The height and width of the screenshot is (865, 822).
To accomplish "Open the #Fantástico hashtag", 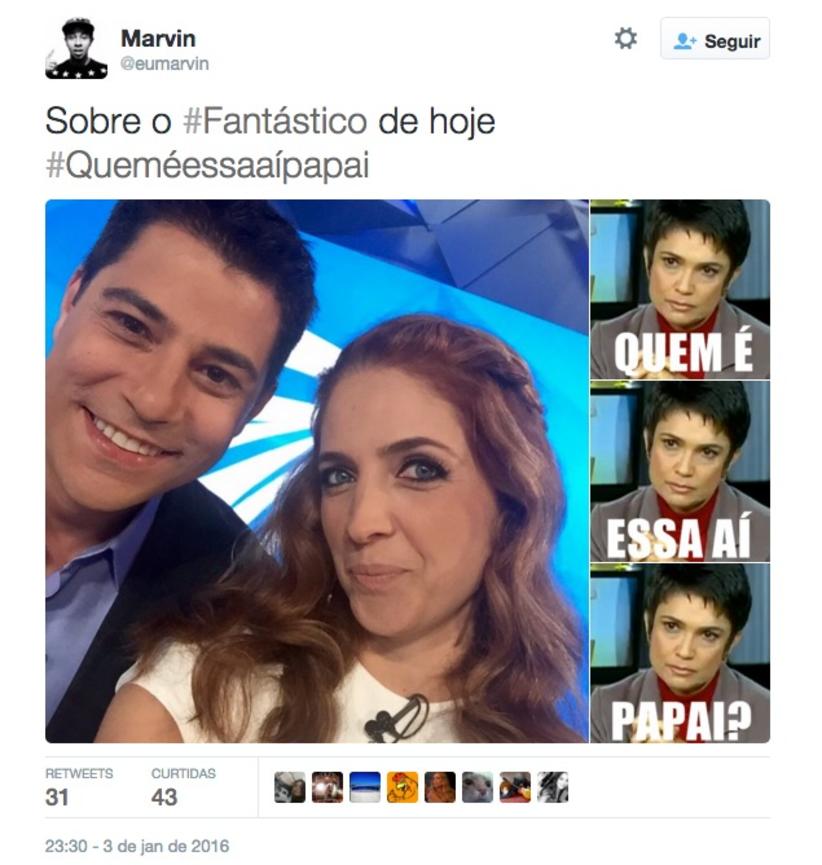I will (275, 121).
